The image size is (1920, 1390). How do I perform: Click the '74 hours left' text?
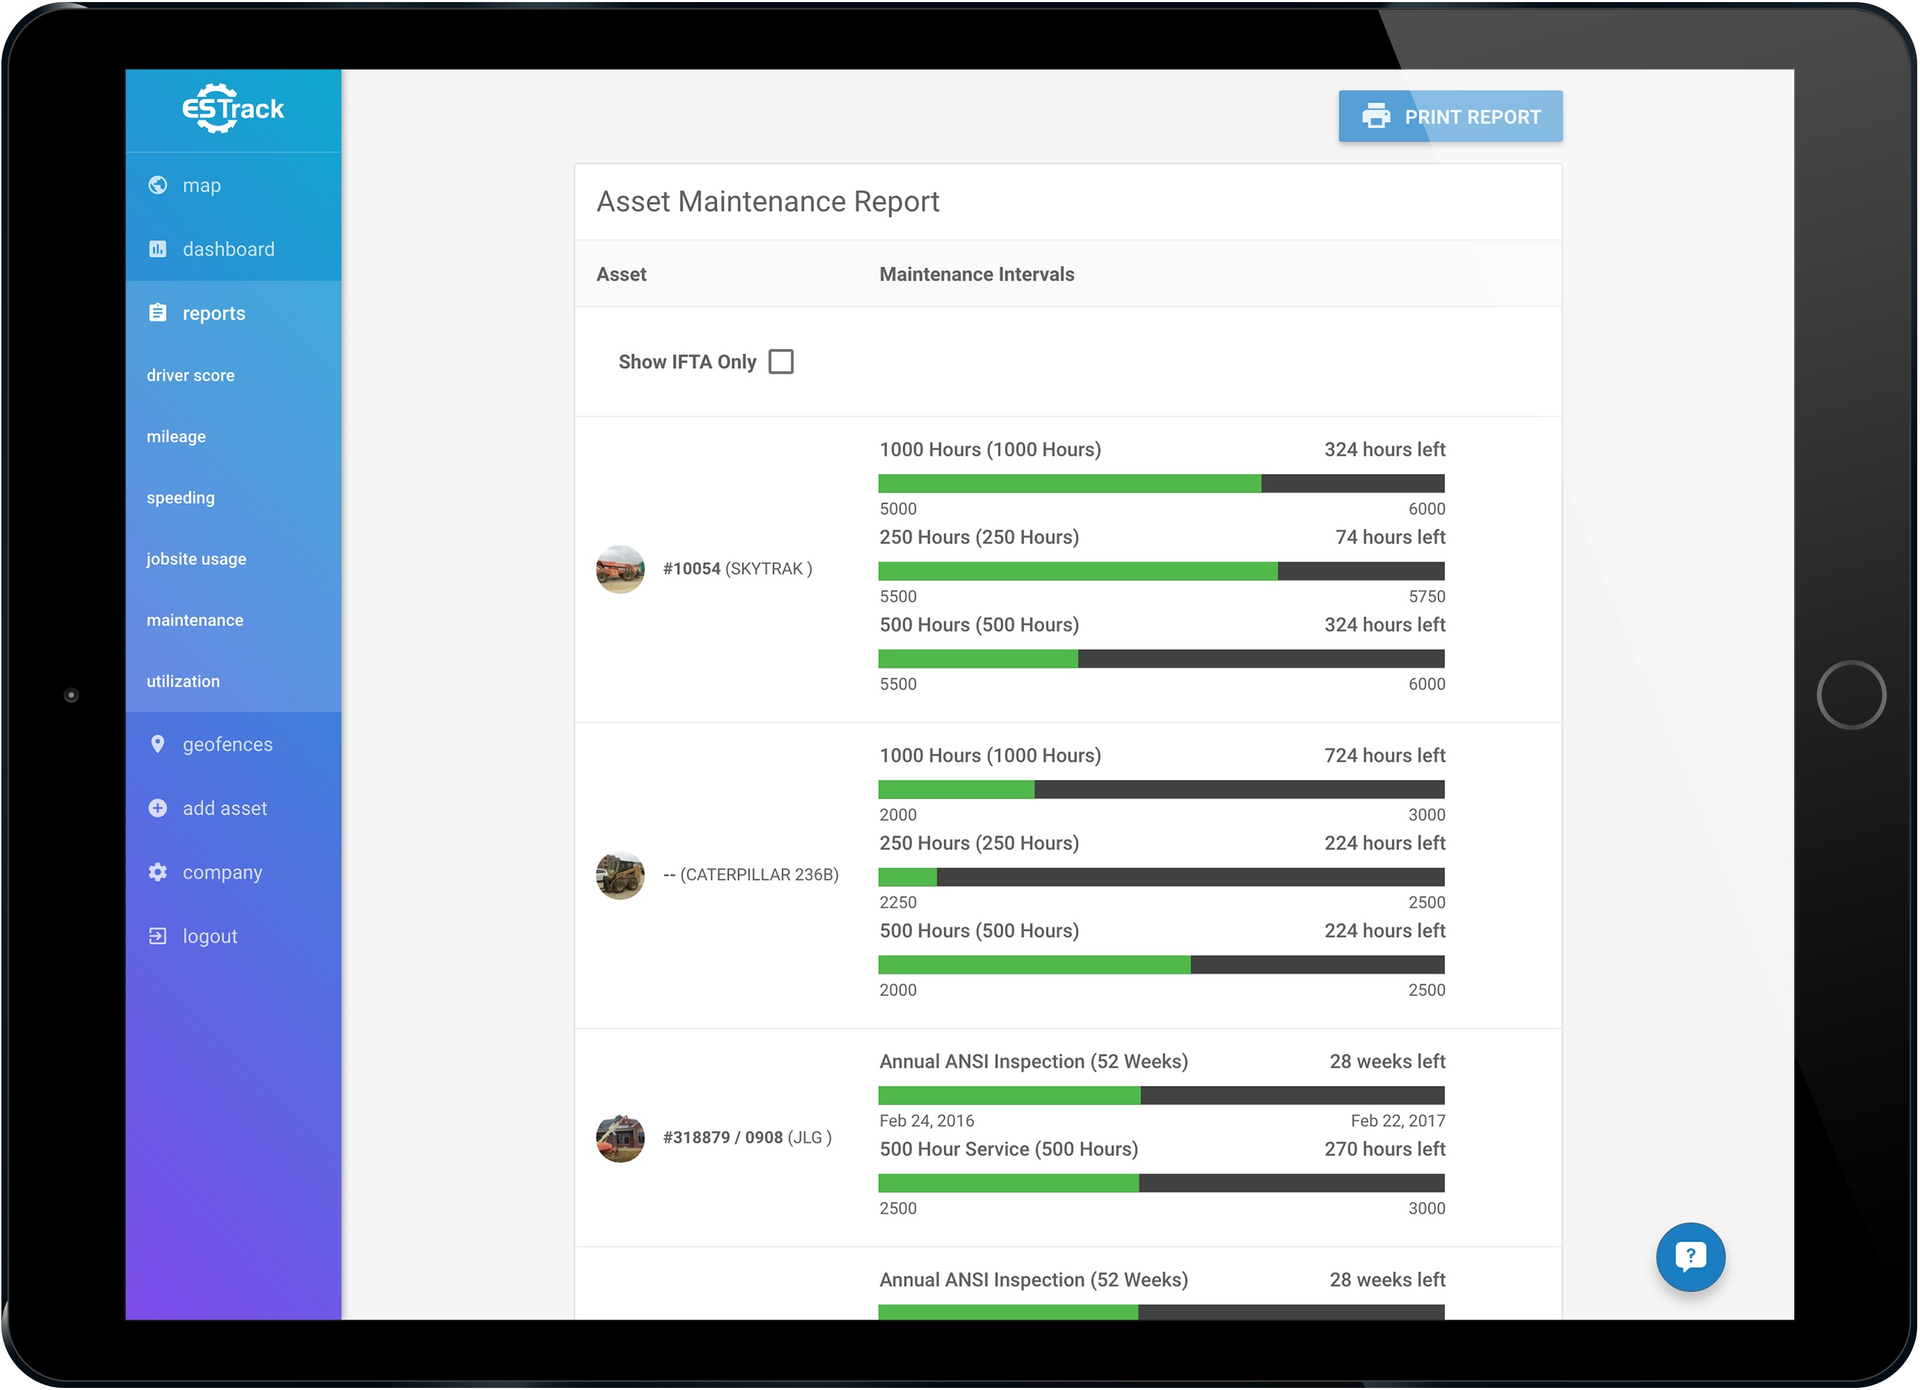coord(1390,537)
